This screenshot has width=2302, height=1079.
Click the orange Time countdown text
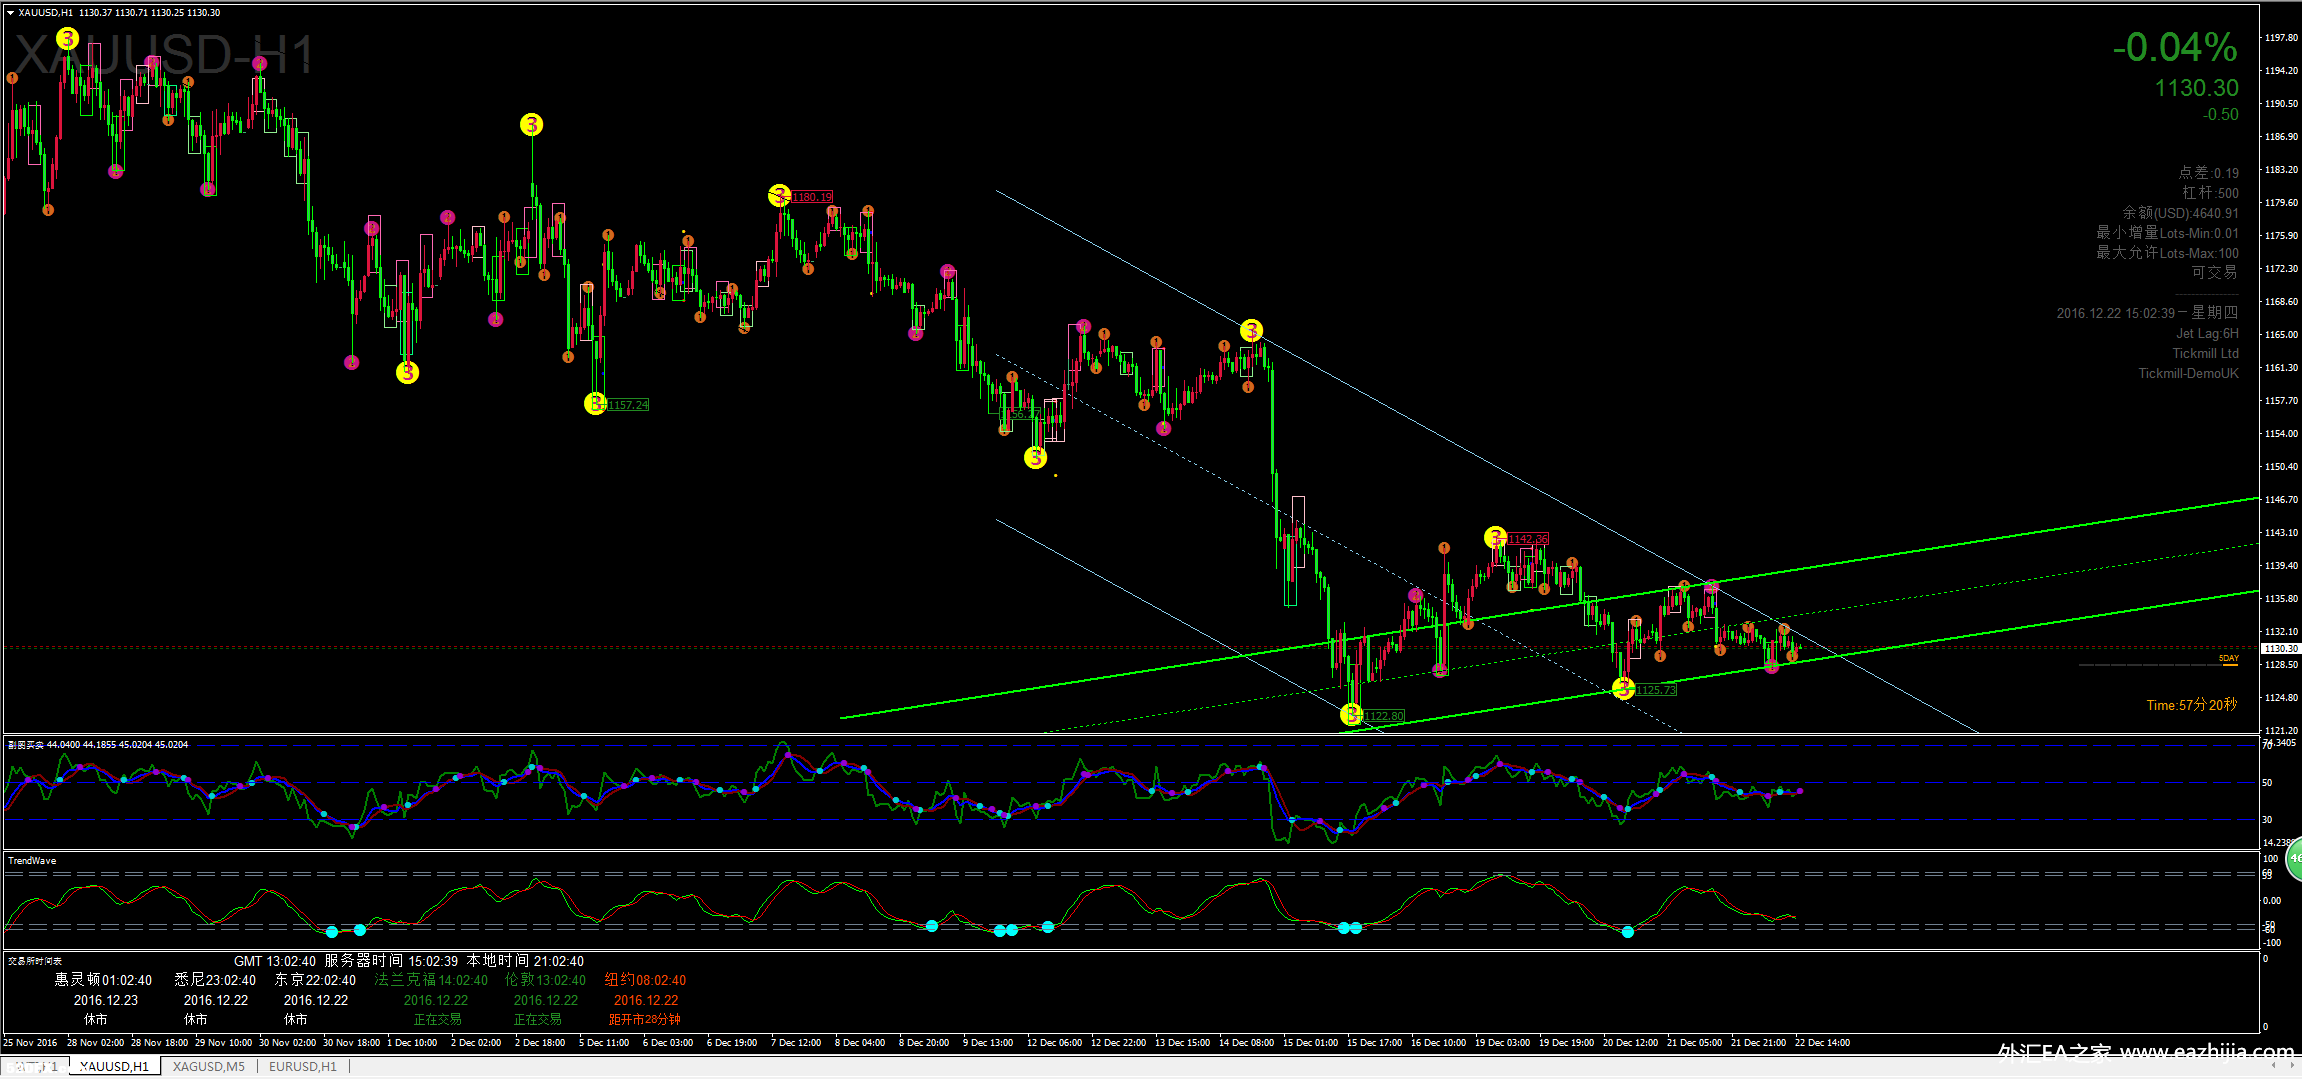(x=2191, y=705)
